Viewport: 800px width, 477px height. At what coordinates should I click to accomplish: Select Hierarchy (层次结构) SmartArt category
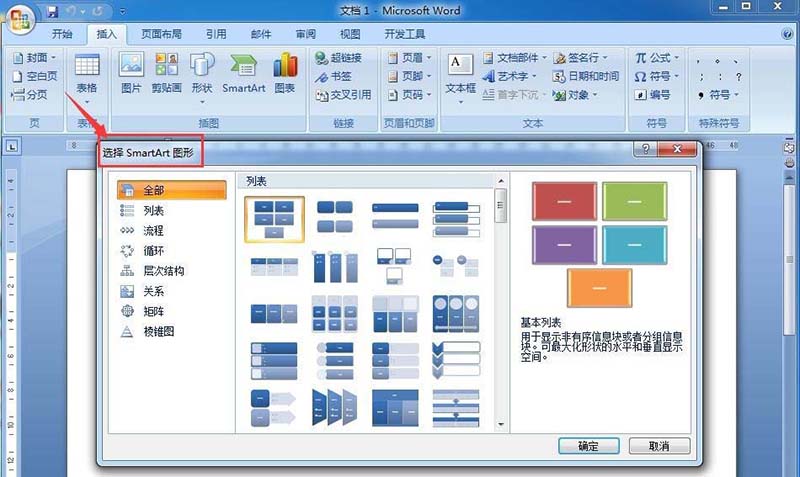[x=171, y=271]
